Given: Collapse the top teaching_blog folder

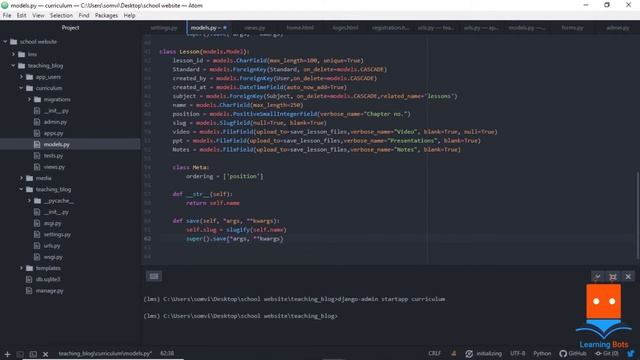Looking at the screenshot, I should pyautogui.click(x=13, y=65).
